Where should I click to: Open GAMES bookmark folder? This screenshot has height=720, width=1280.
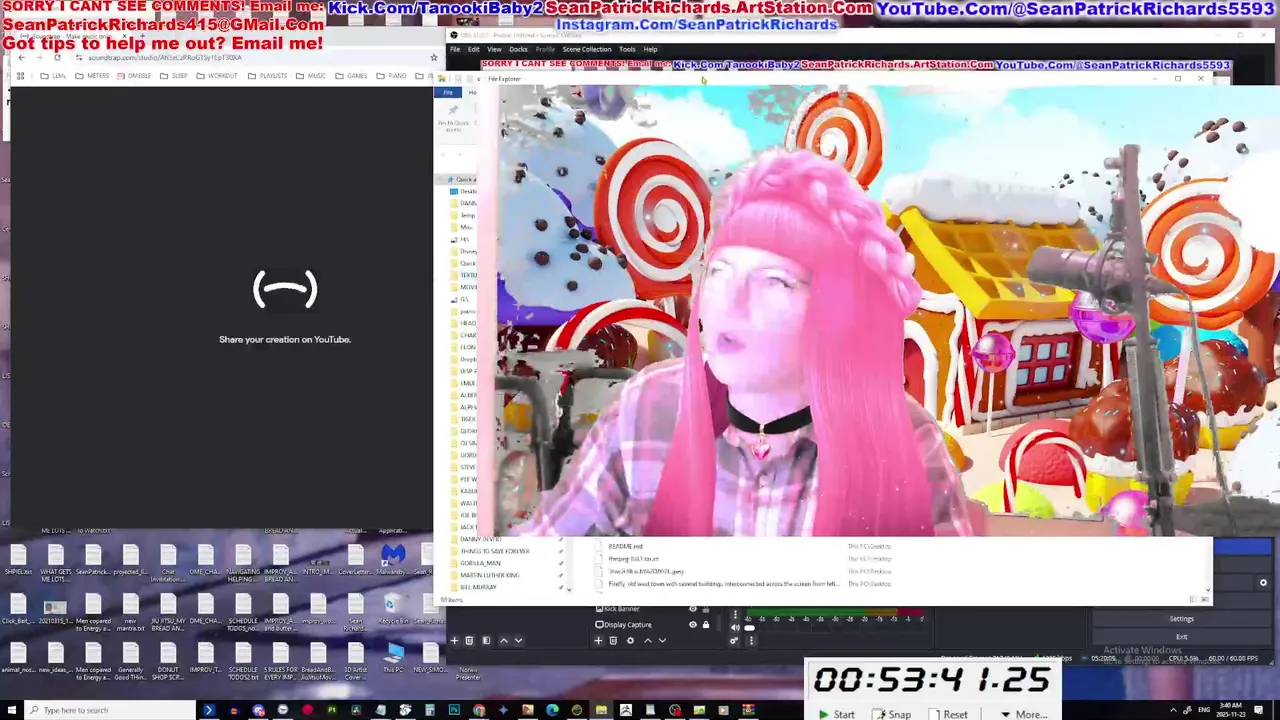click(x=352, y=76)
